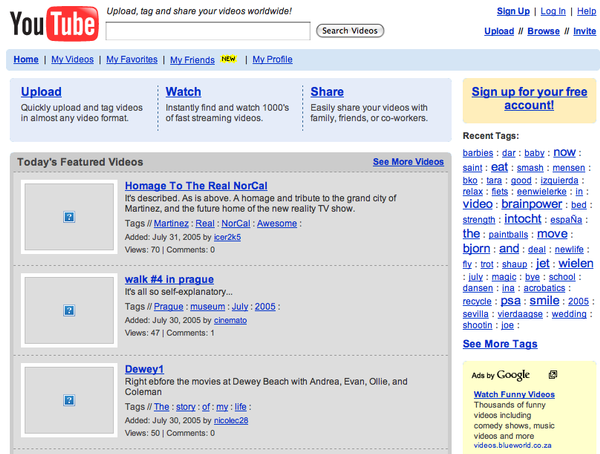Open the Dewey1 video title
Image resolution: width=600 pixels, height=454 pixels.
144,369
